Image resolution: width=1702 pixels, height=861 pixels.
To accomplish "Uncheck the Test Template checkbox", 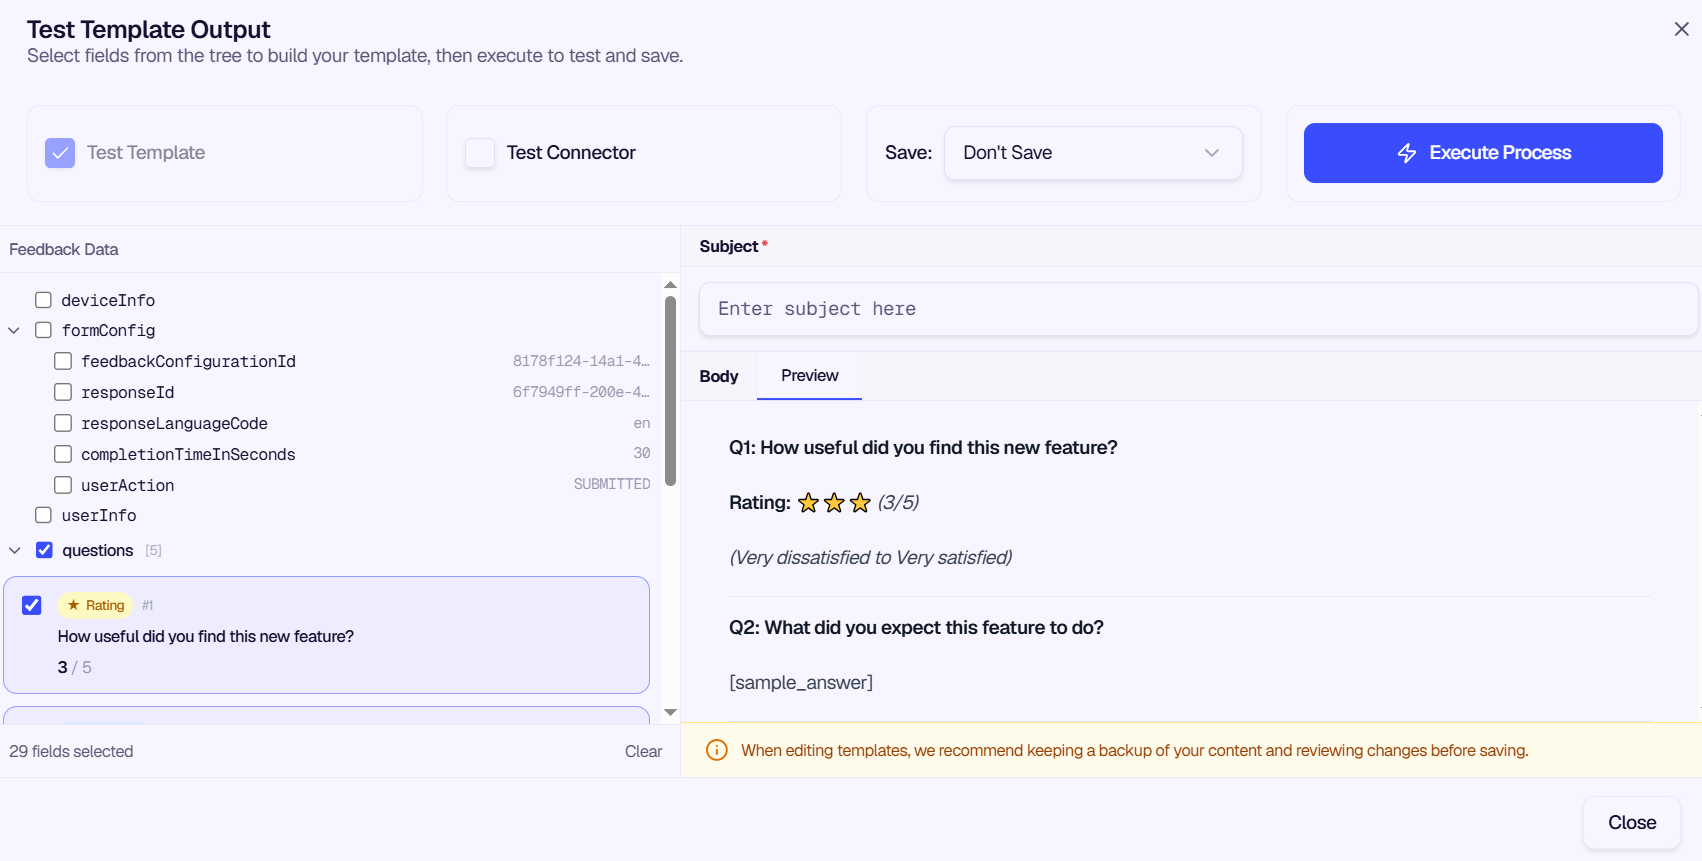I will coord(60,153).
